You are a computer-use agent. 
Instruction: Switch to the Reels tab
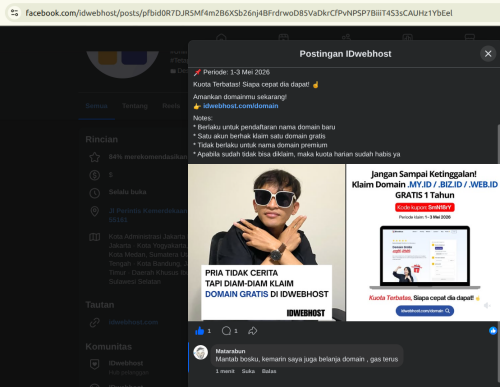tap(171, 106)
